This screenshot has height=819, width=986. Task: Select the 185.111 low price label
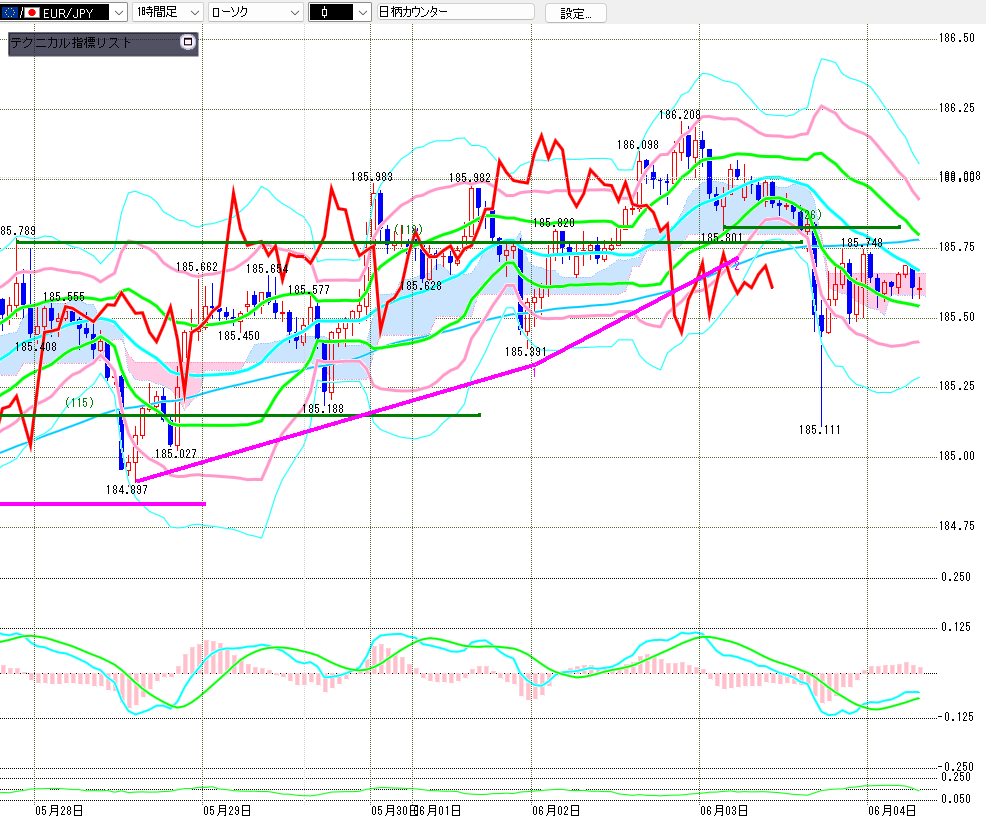click(819, 430)
